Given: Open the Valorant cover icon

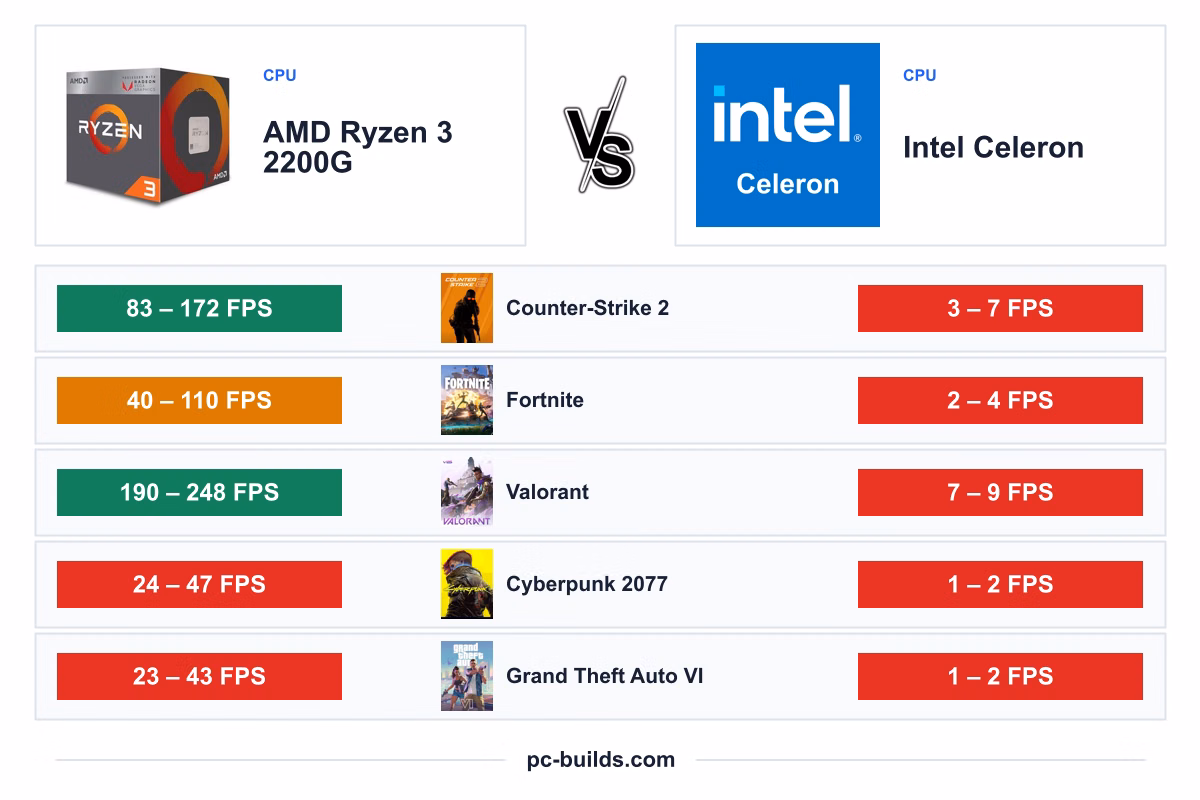Looking at the screenshot, I should pos(467,492).
